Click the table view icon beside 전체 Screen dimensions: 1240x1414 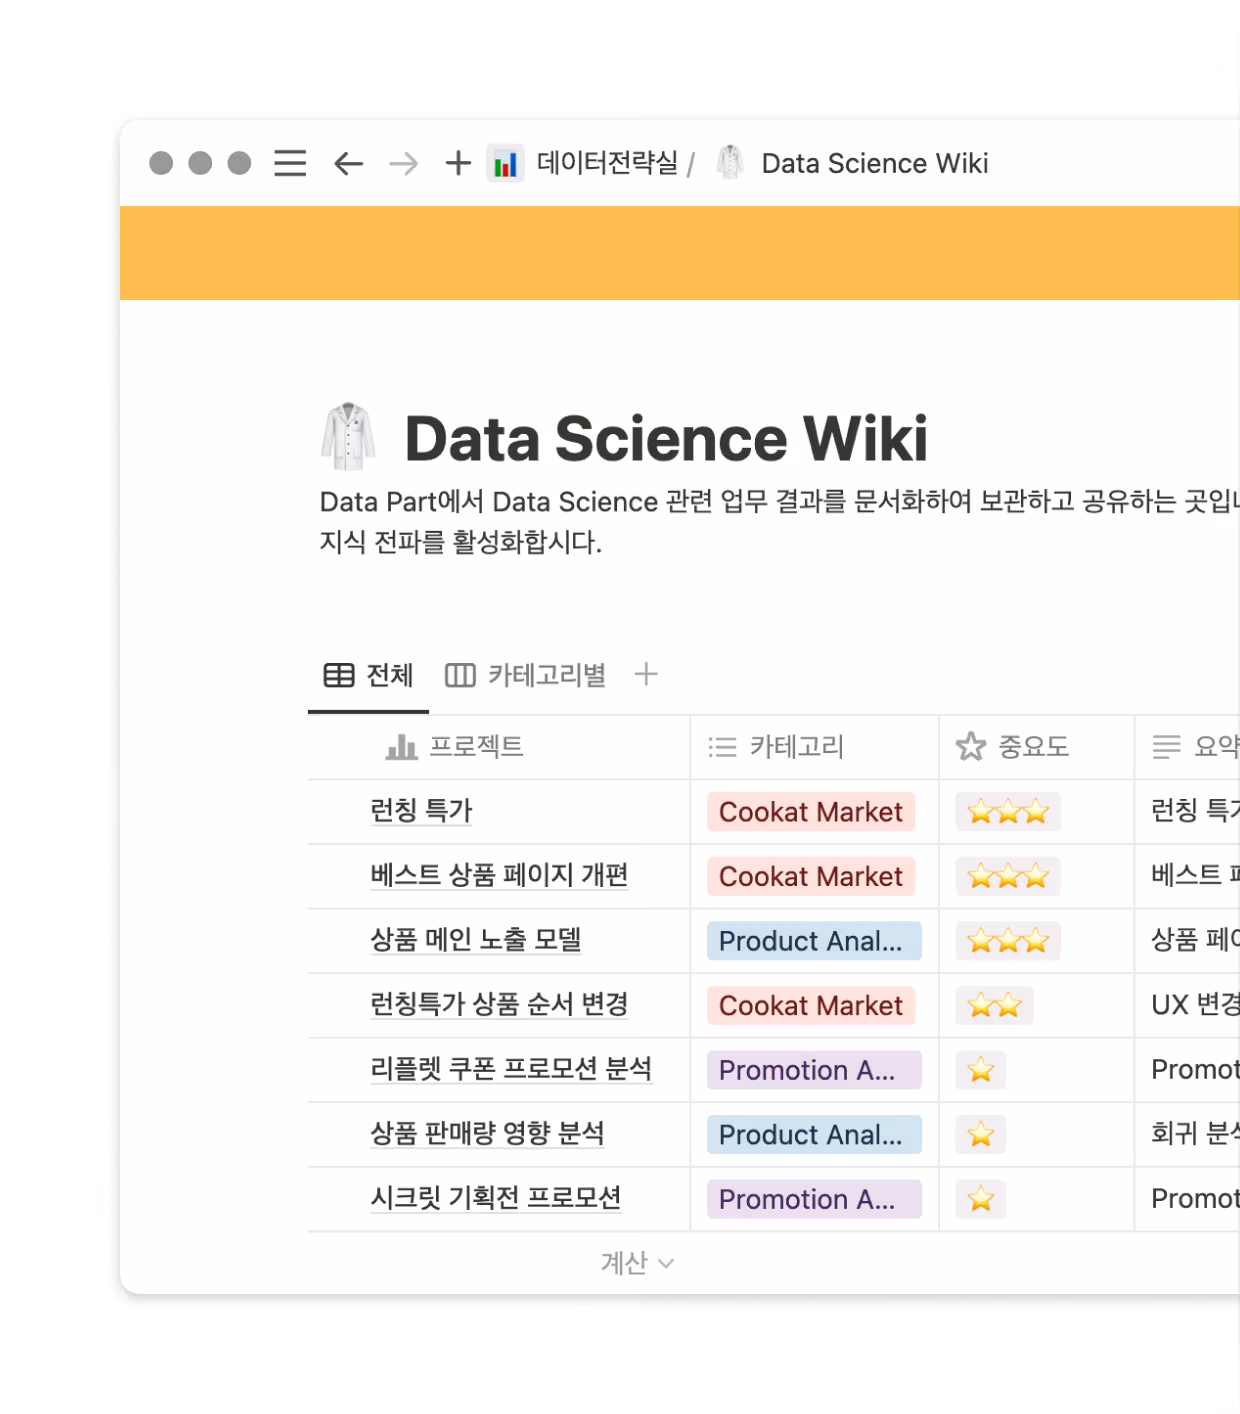click(335, 675)
